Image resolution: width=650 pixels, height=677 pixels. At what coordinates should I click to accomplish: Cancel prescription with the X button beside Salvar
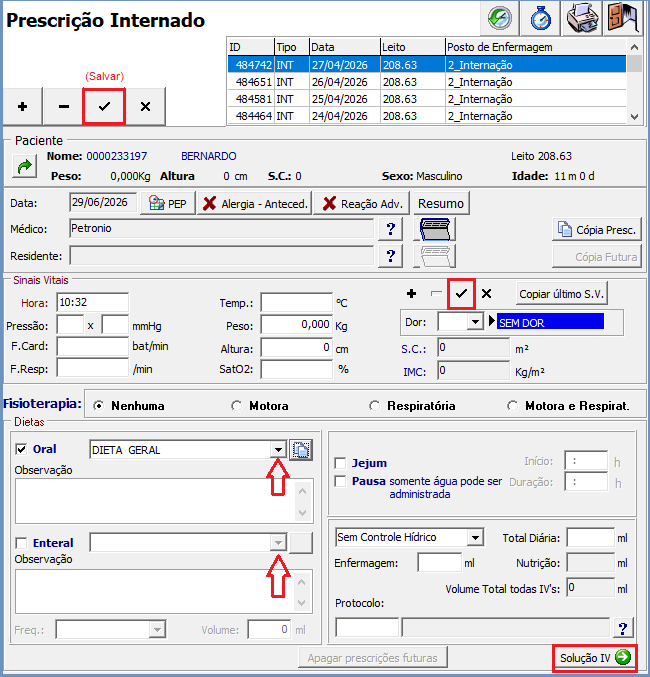pyautogui.click(x=146, y=106)
